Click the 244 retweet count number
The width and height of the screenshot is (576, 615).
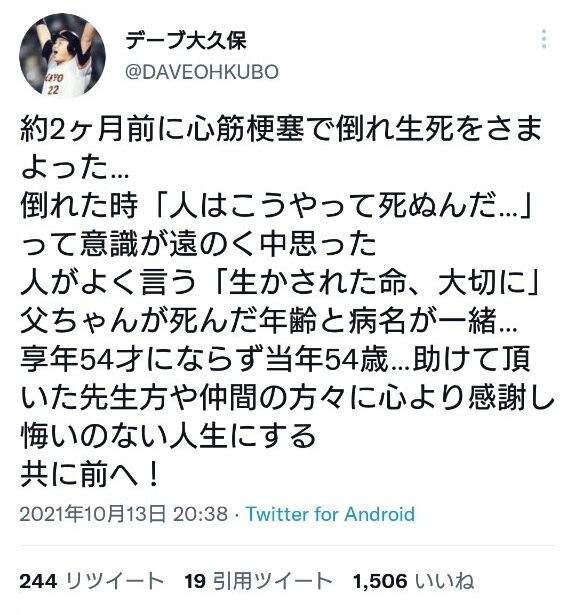click(38, 581)
